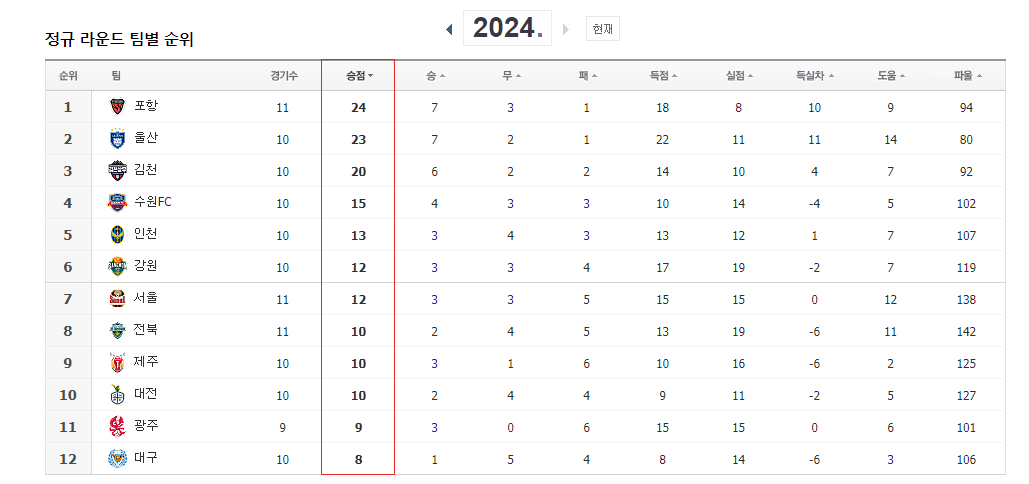This screenshot has width=1029, height=484.
Task: Click the Gwangju (광주) team emblem
Action: 117,427
